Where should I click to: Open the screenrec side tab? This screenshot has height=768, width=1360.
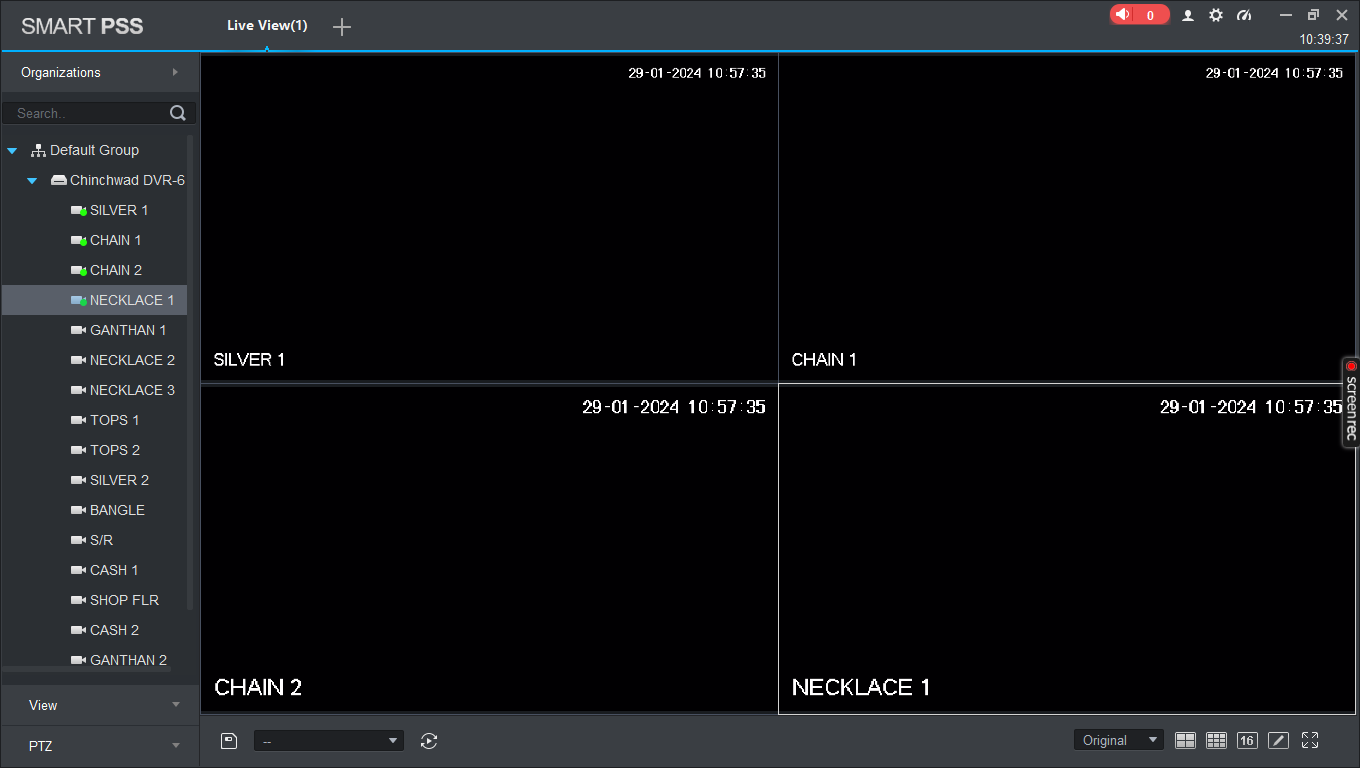(1350, 402)
